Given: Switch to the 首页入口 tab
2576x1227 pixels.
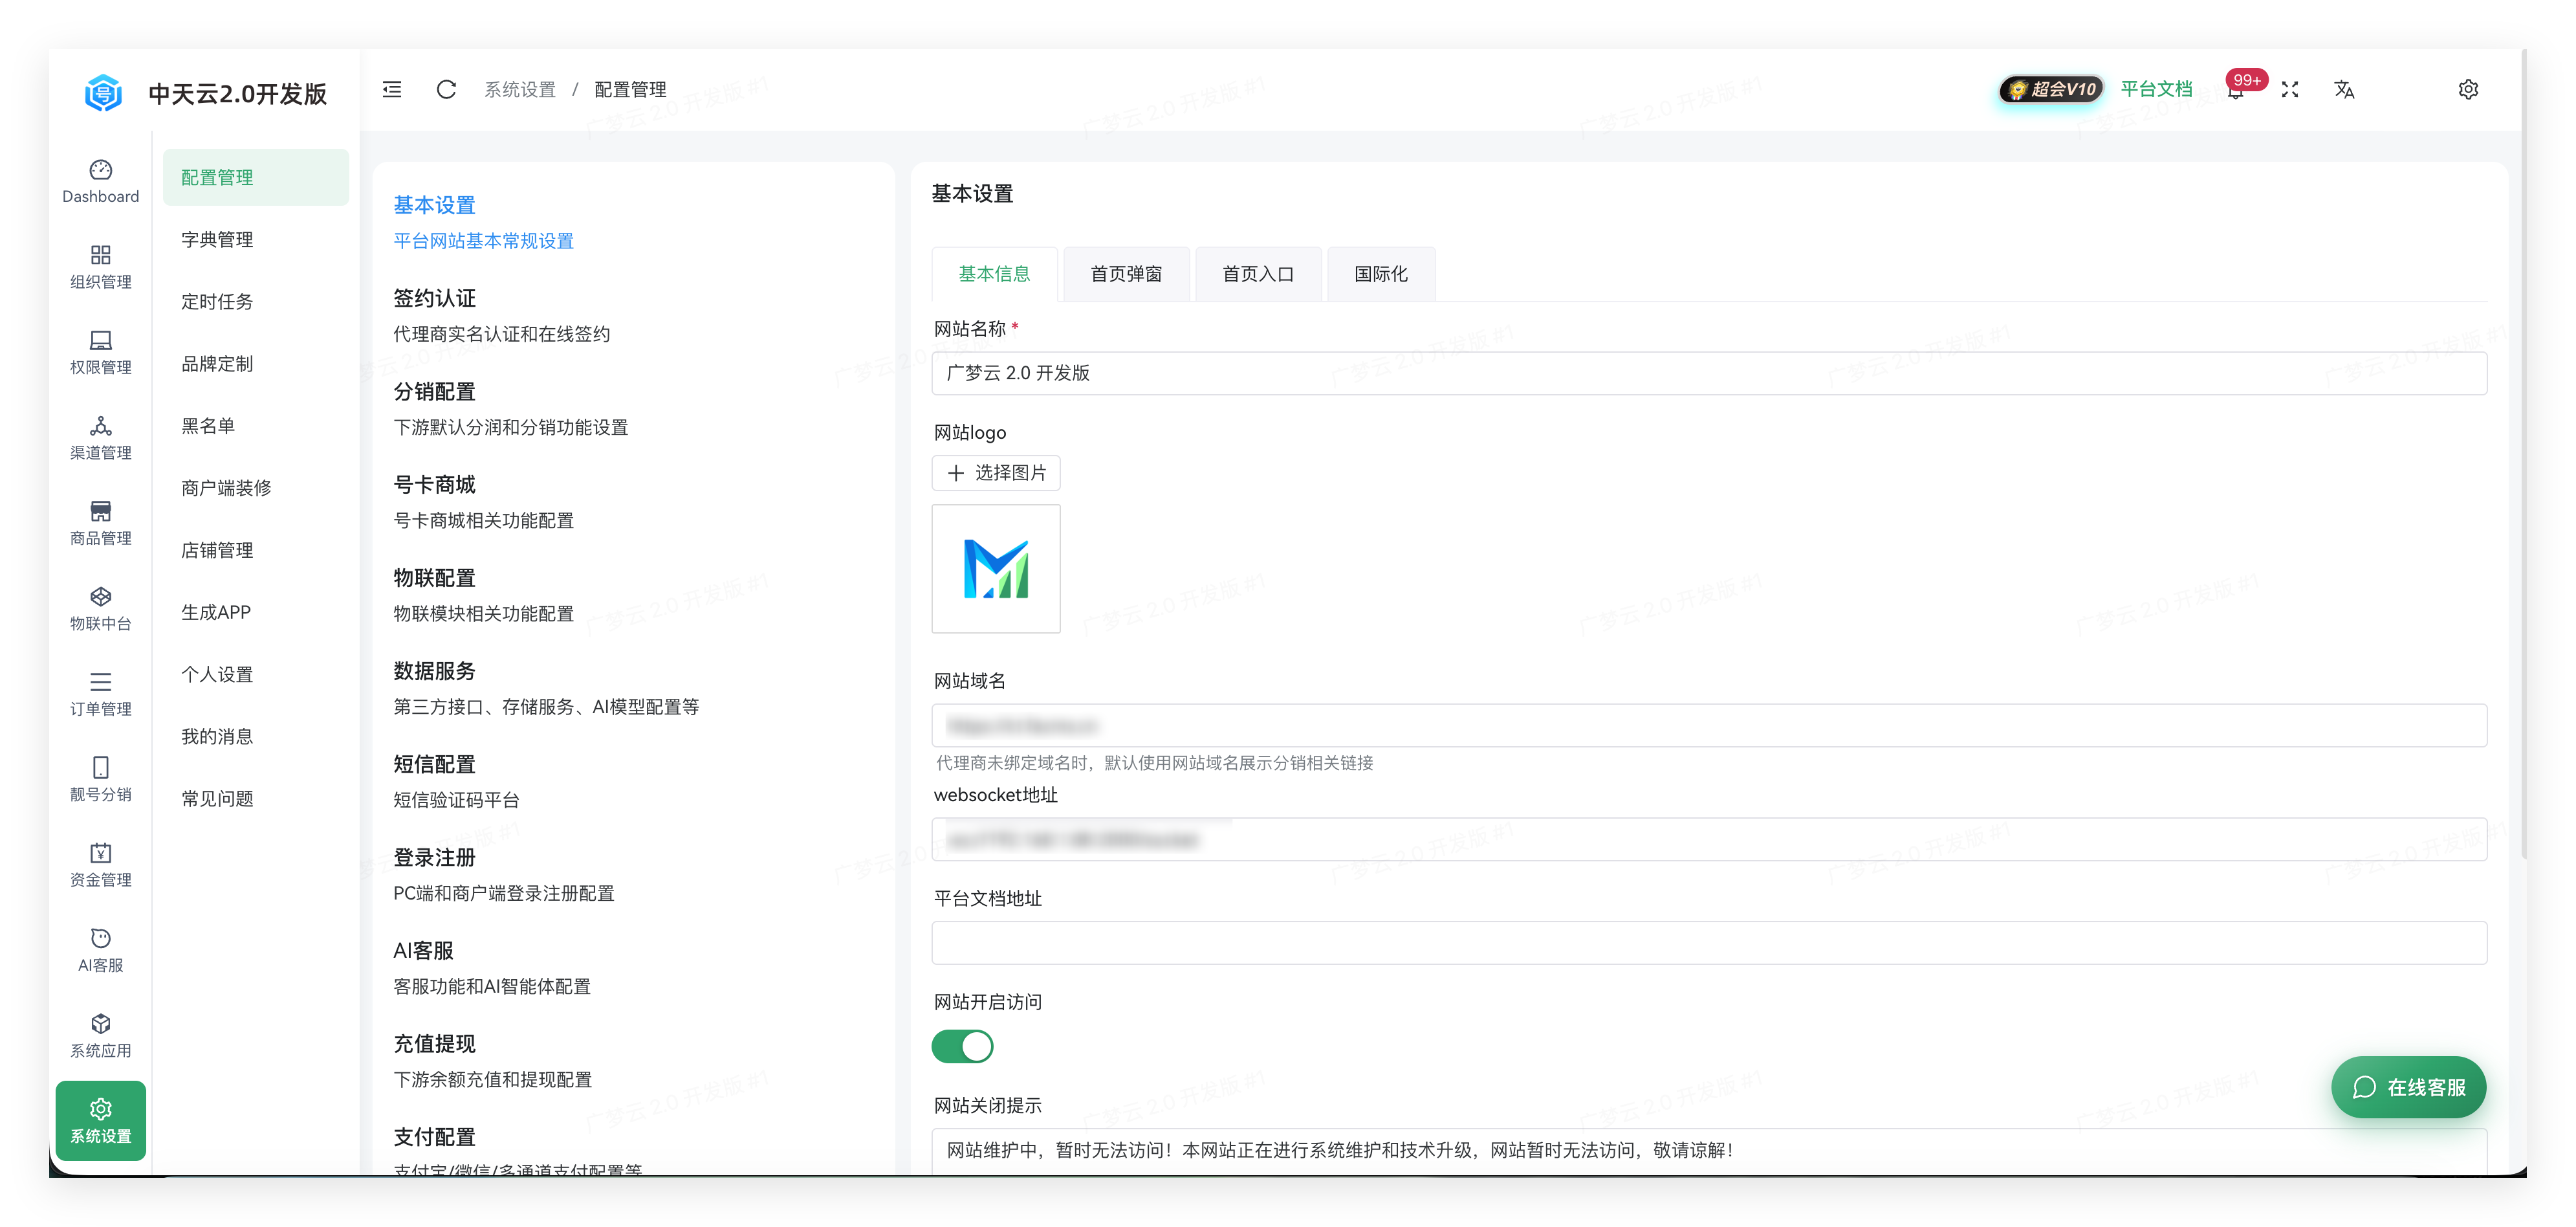Looking at the screenshot, I should 1258,273.
